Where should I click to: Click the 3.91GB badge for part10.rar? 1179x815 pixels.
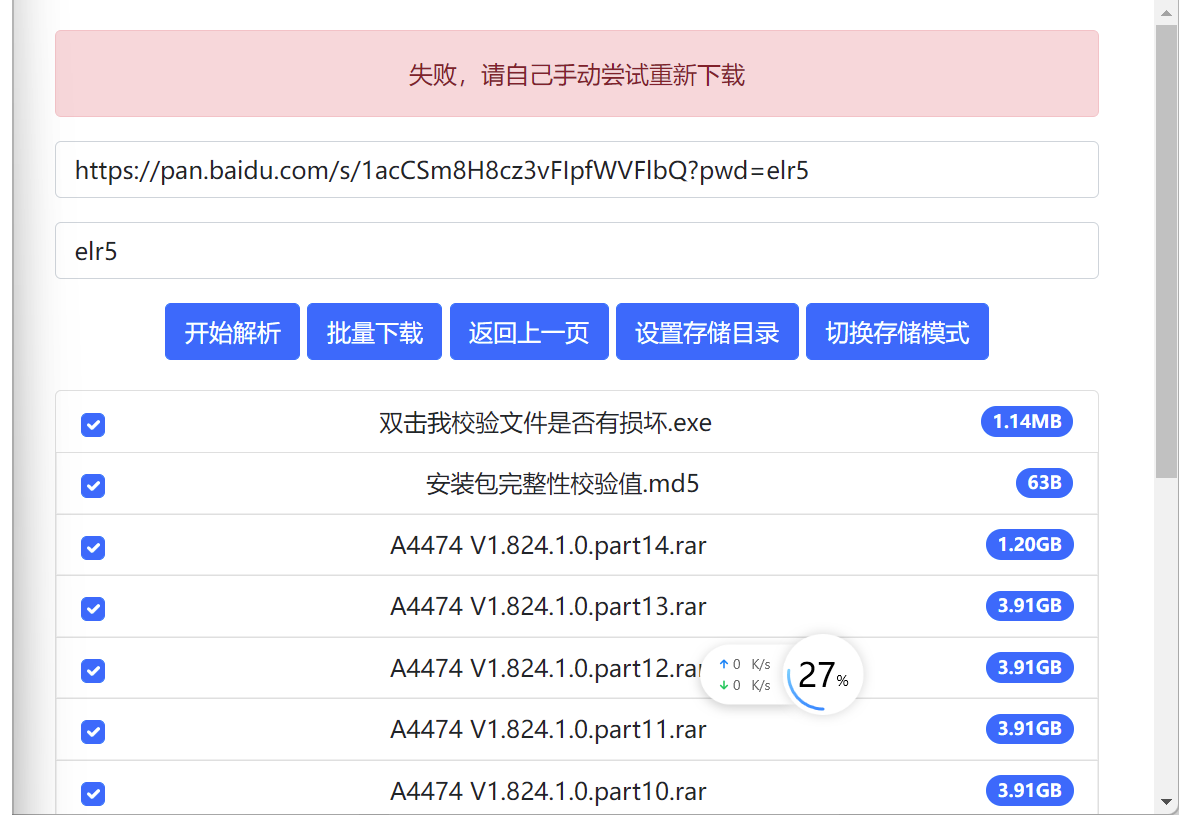1029,790
